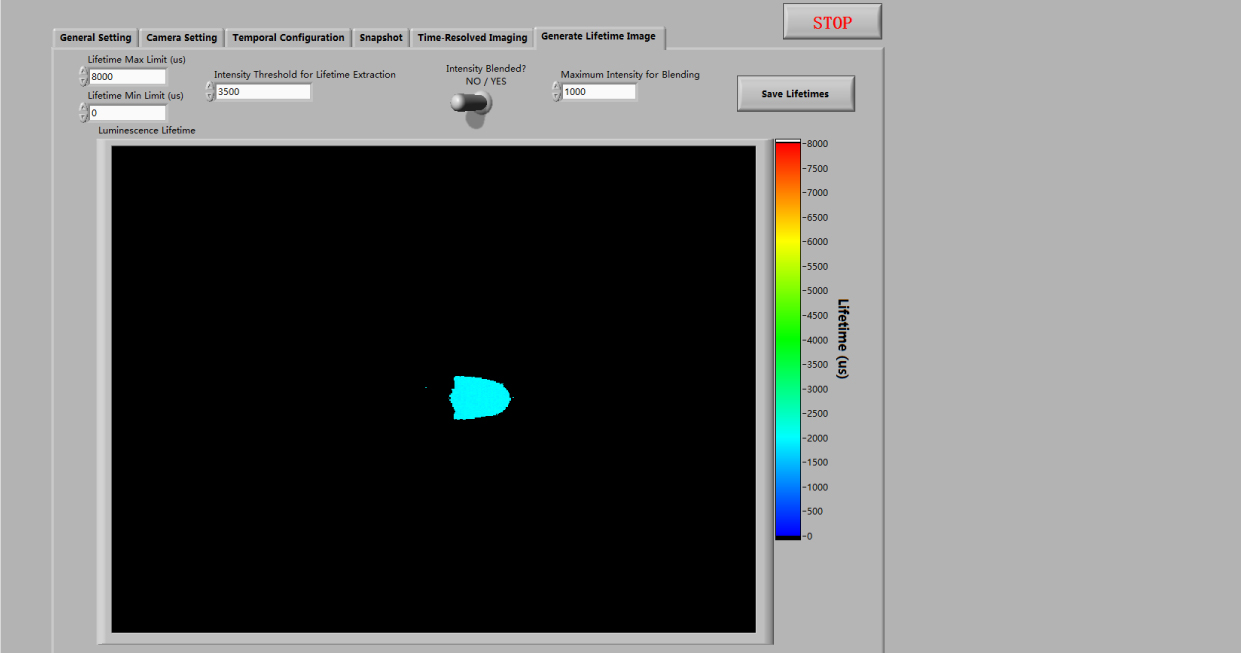This screenshot has width=1241, height=653.
Task: Click the green middle of the lifetime color bar
Action: [787, 315]
